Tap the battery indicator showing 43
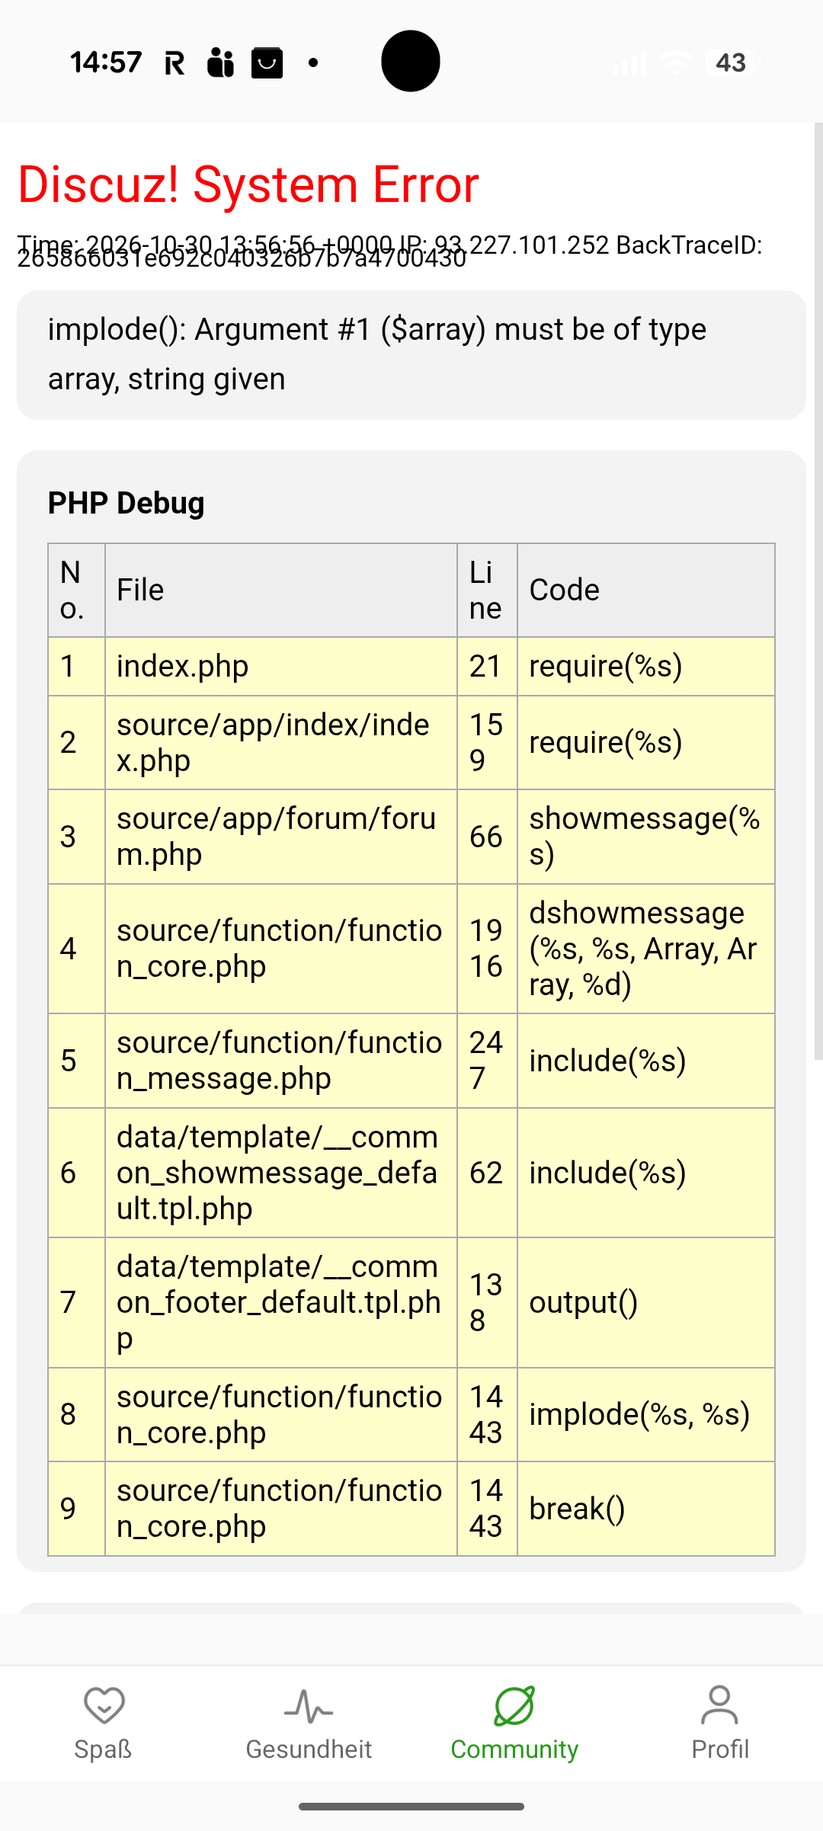This screenshot has height=1831, width=823. [x=731, y=63]
